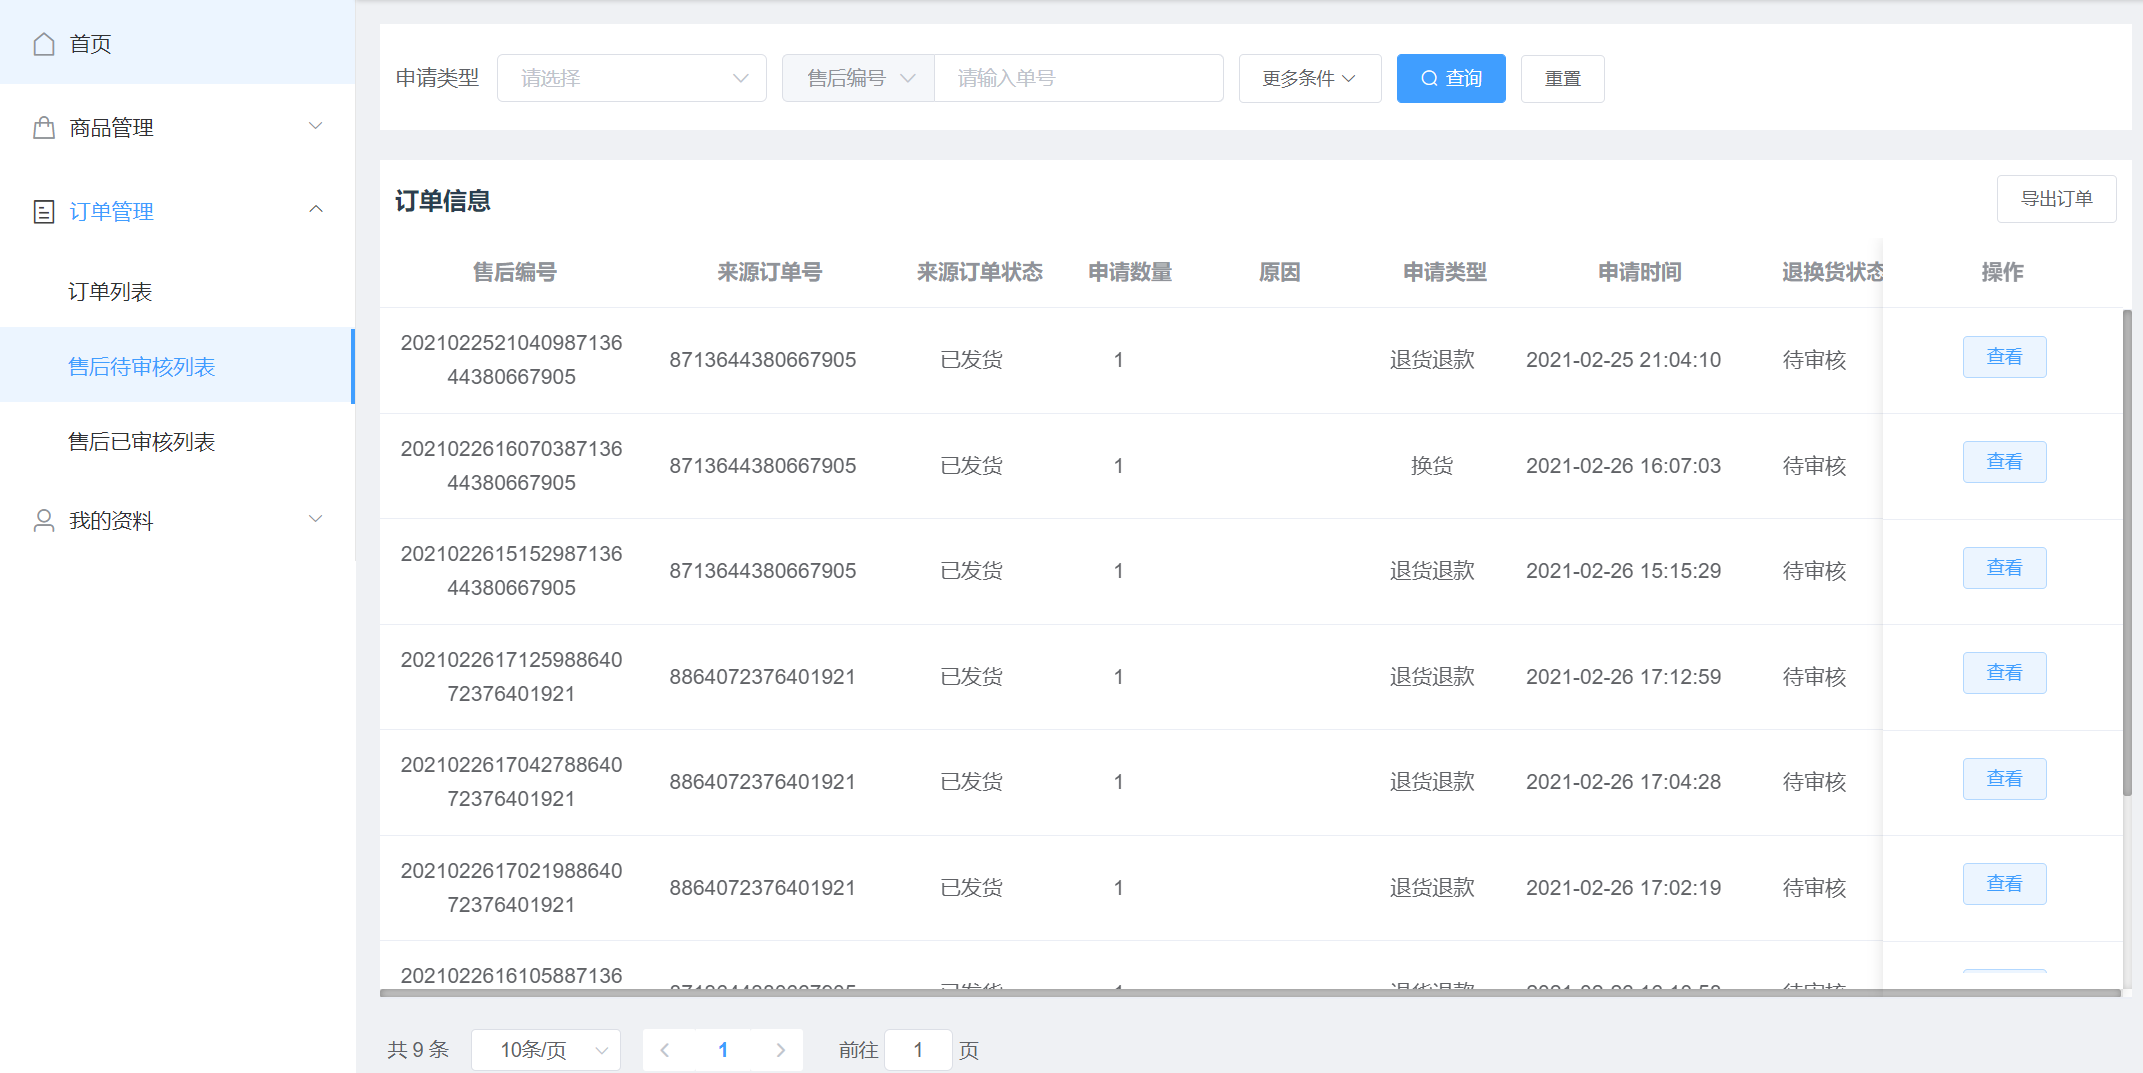Screen dimensions: 2143x1073
Task: Click the 申请类型 column header
Action: [1444, 272]
